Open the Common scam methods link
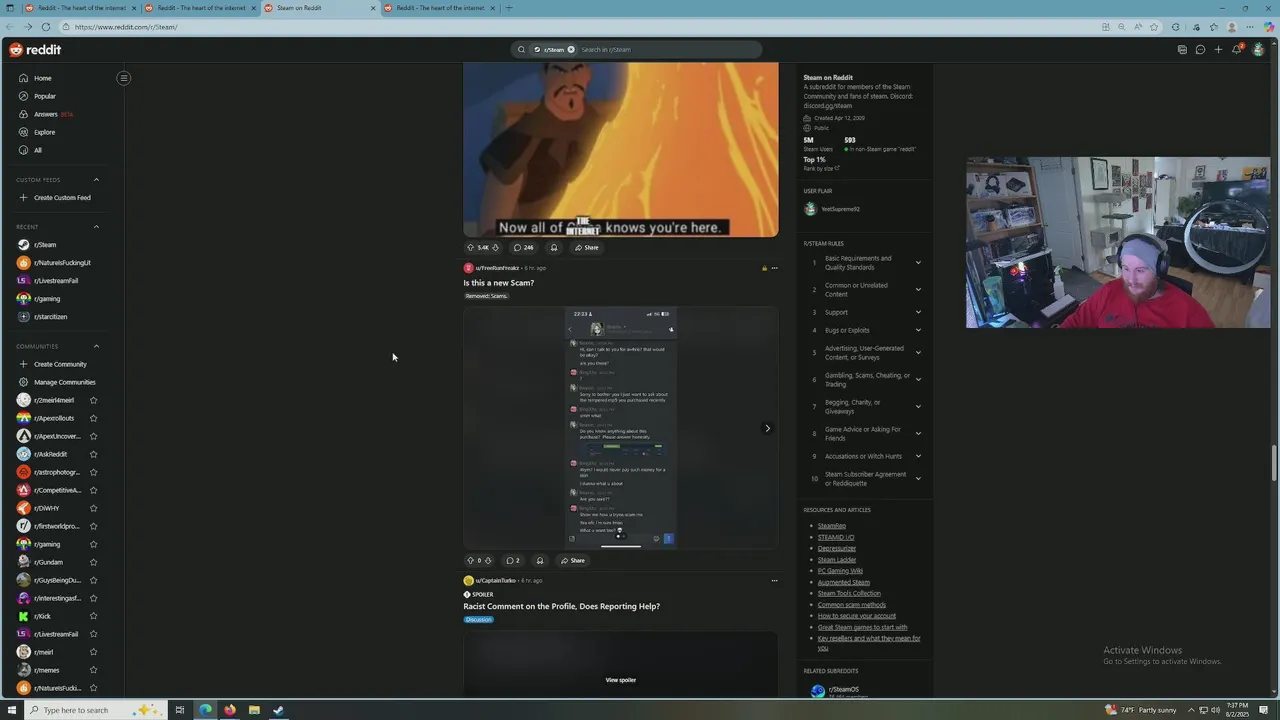 (x=852, y=604)
